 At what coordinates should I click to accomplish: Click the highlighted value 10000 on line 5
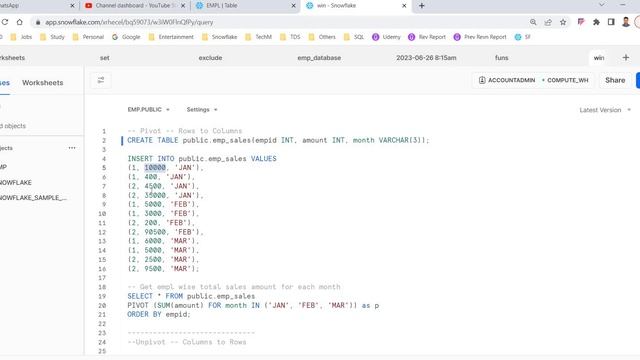coord(155,168)
